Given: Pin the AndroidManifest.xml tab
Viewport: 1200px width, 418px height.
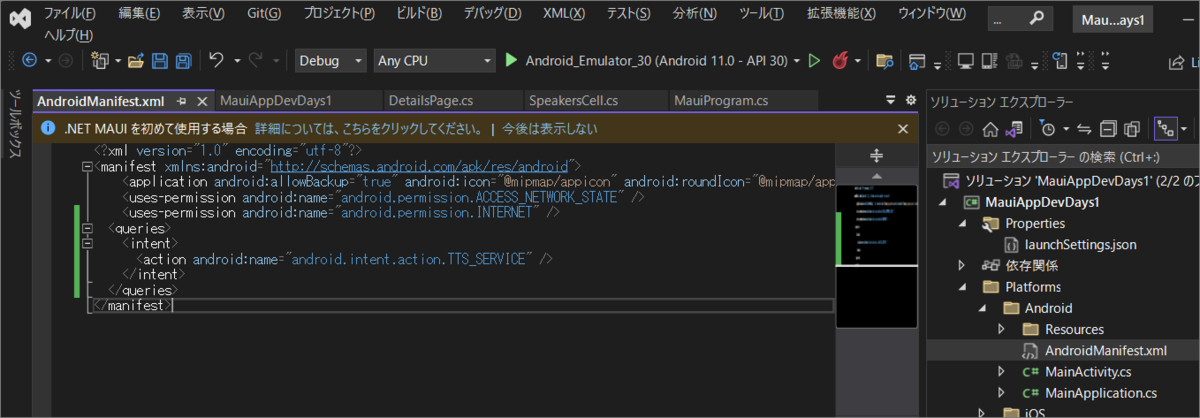Looking at the screenshot, I should pos(182,101).
